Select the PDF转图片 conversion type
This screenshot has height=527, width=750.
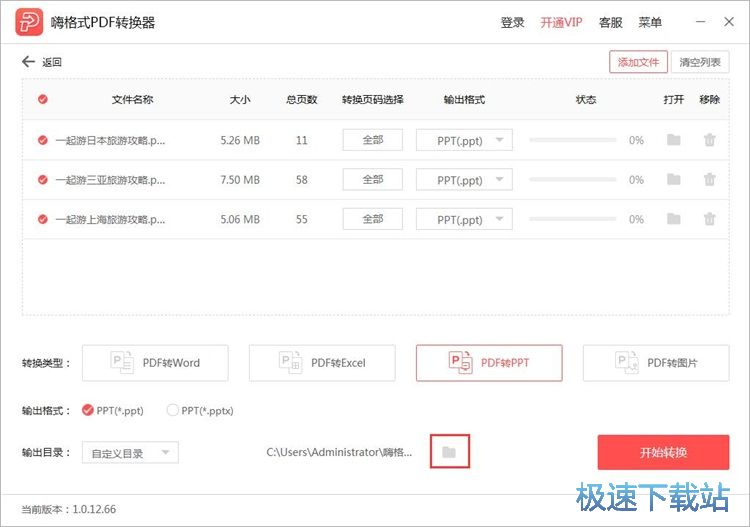click(x=656, y=363)
